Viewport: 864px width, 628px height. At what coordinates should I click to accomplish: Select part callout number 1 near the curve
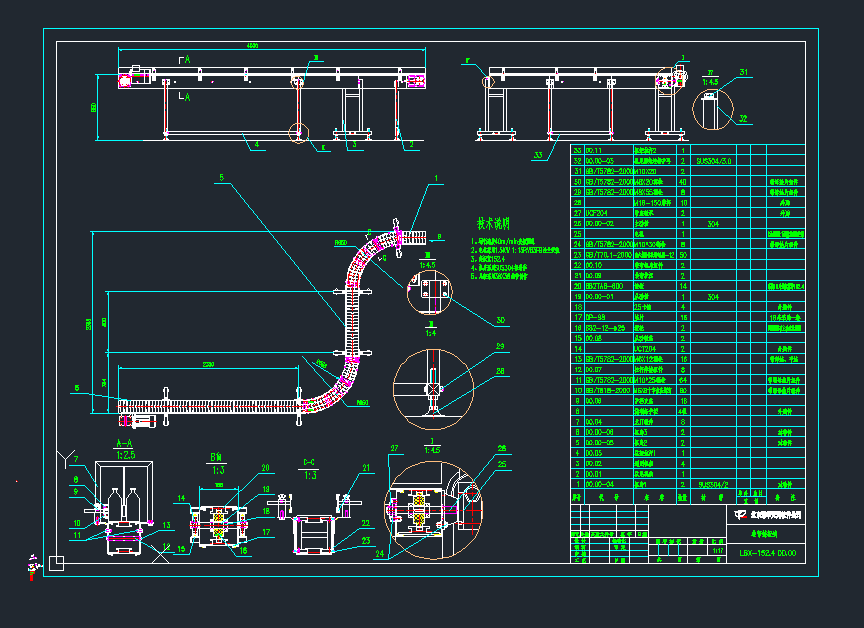[x=436, y=179]
